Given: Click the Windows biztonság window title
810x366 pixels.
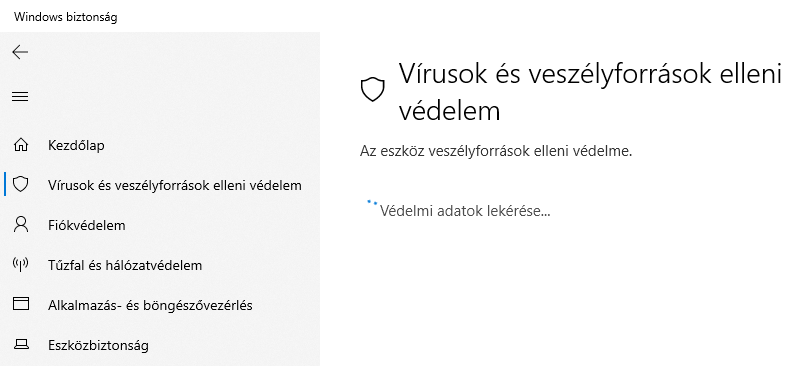Looking at the screenshot, I should 66,17.
